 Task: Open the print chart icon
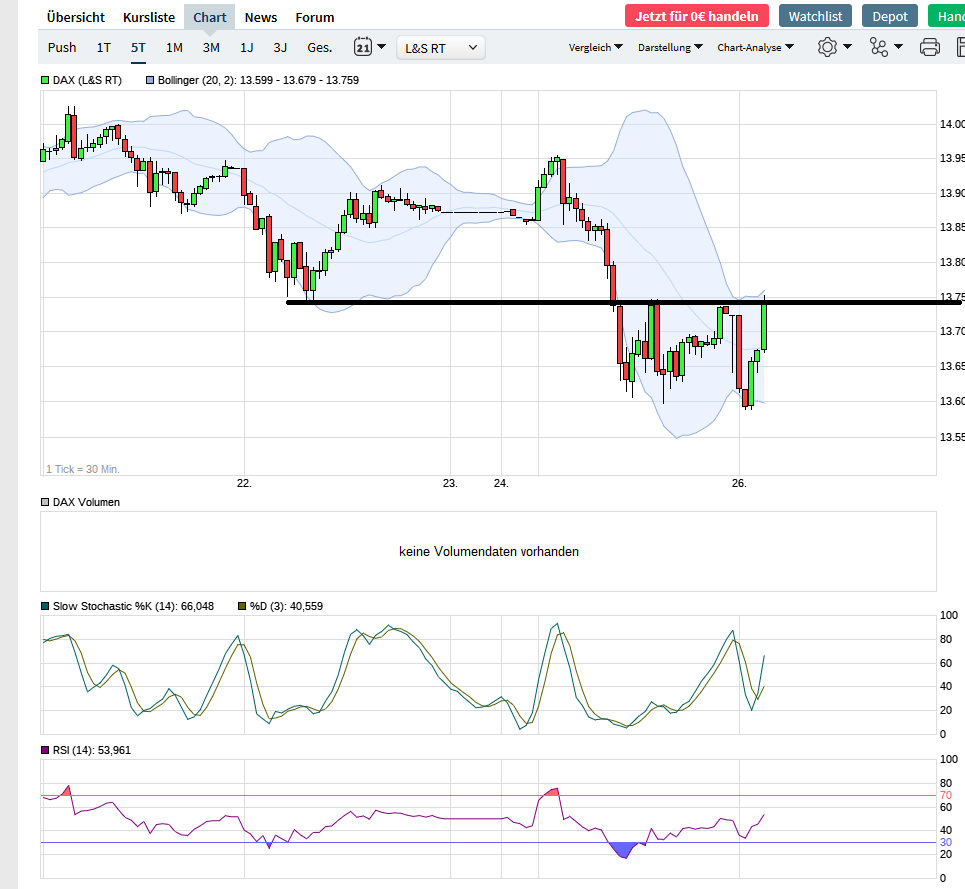click(x=929, y=46)
